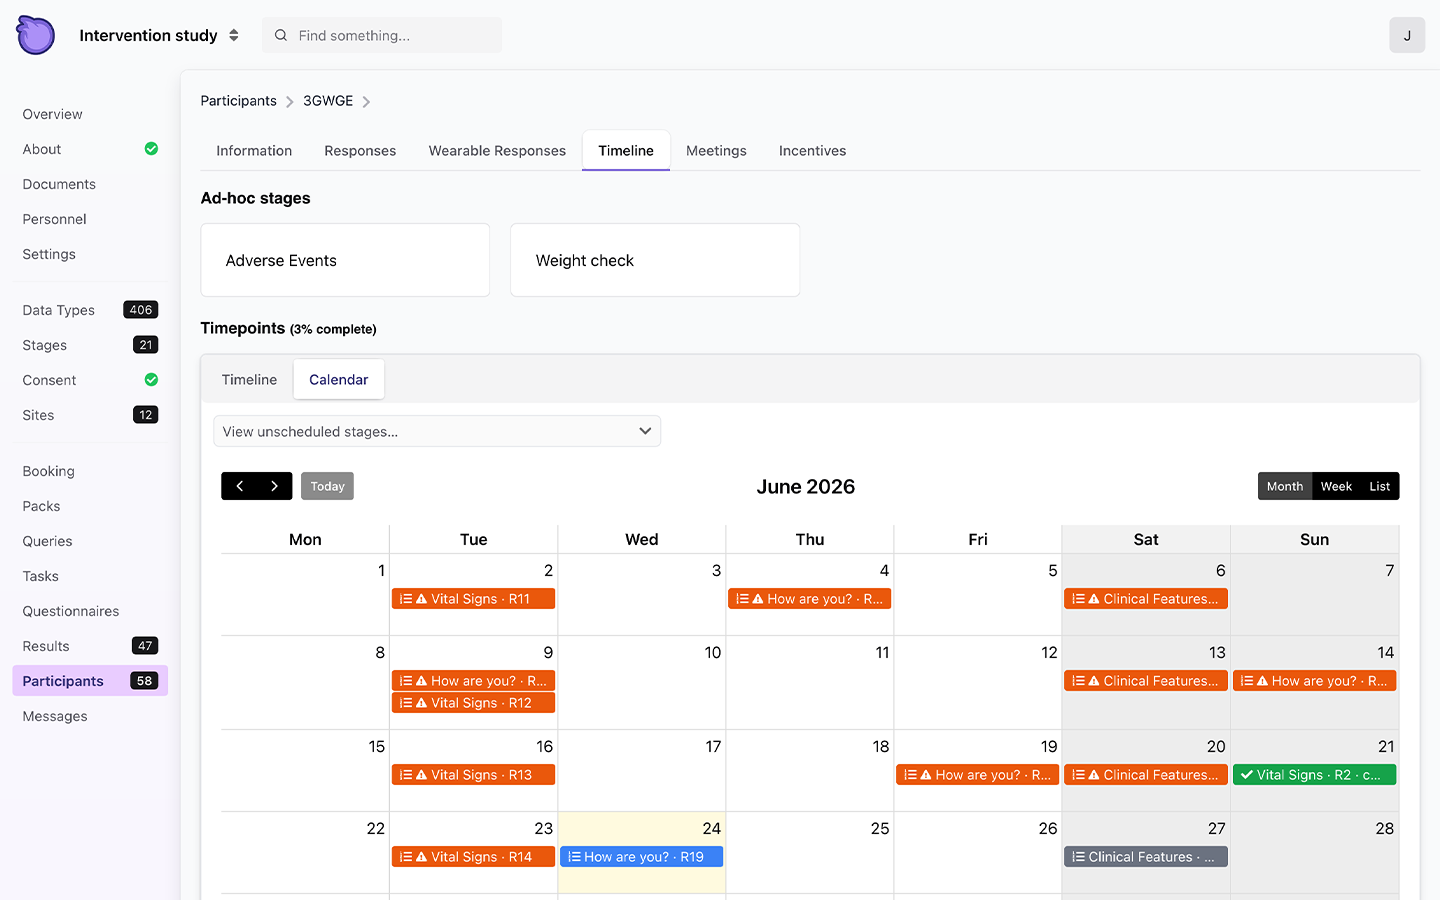Screen dimensions: 1440x900
Task: Select Participants in the sidebar
Action: coord(90,681)
